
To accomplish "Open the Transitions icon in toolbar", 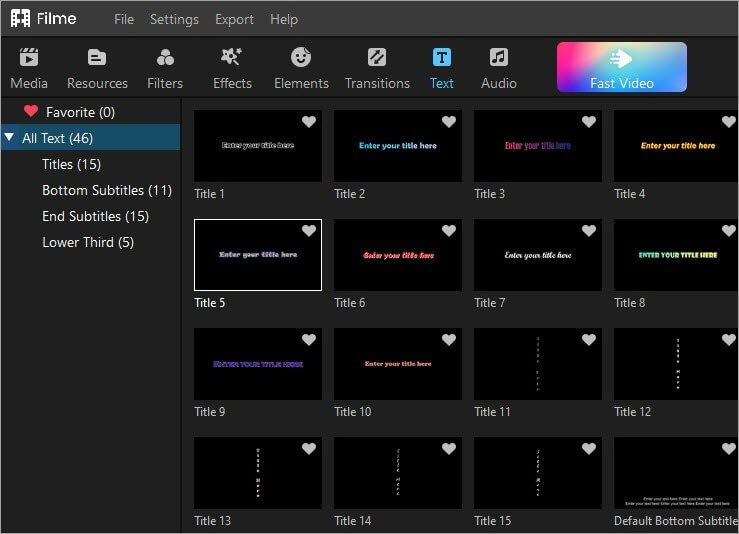I will 377,58.
